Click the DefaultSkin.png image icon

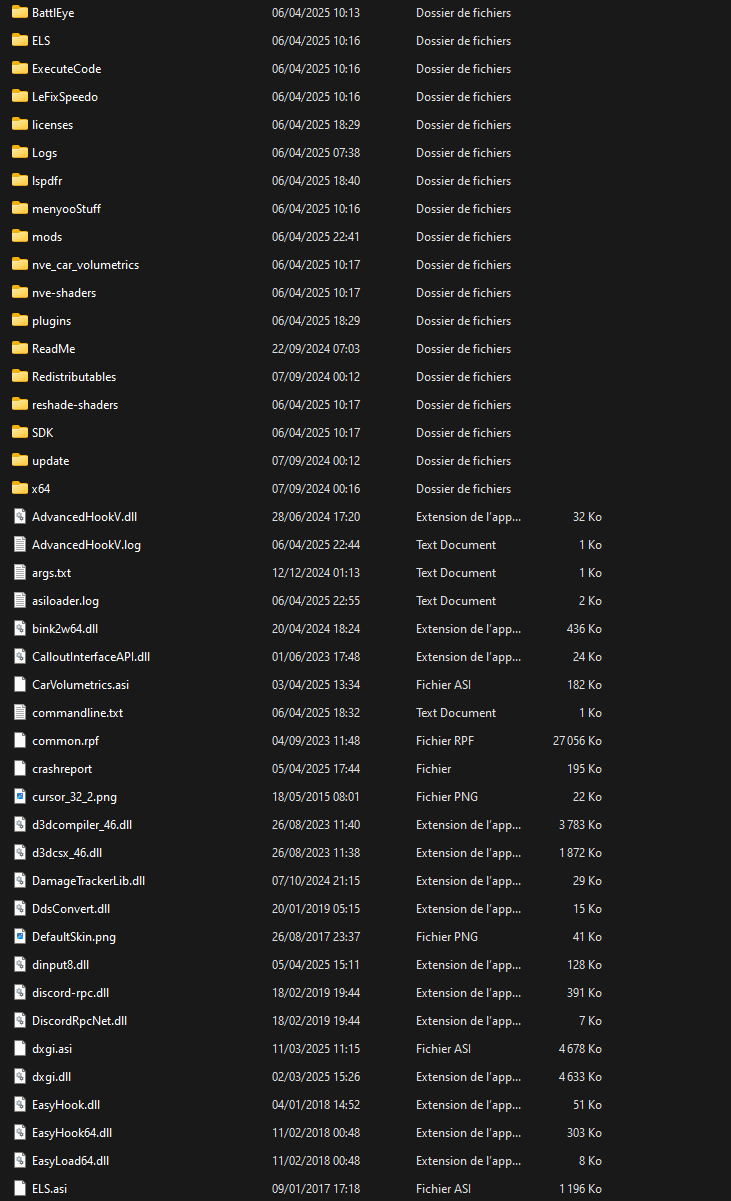pyautogui.click(x=20, y=937)
